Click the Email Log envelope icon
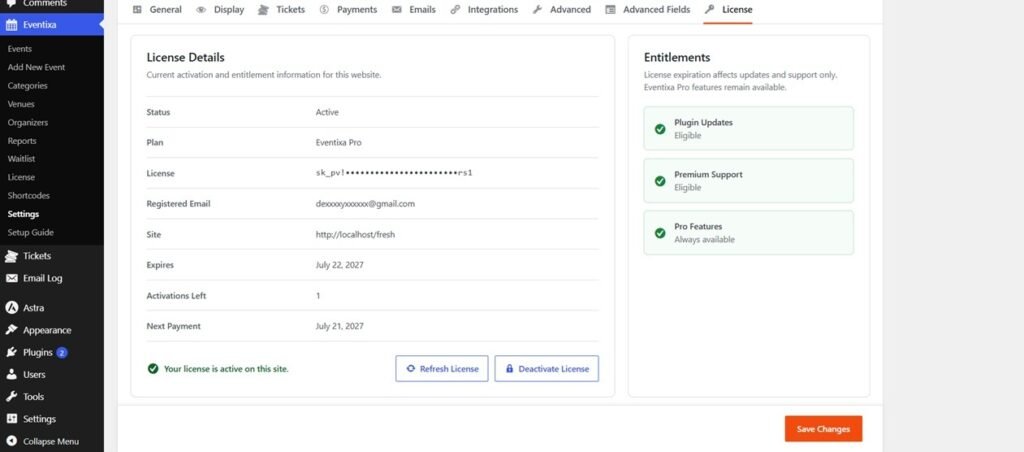Screen dimensions: 1024x452 click(x=11, y=278)
